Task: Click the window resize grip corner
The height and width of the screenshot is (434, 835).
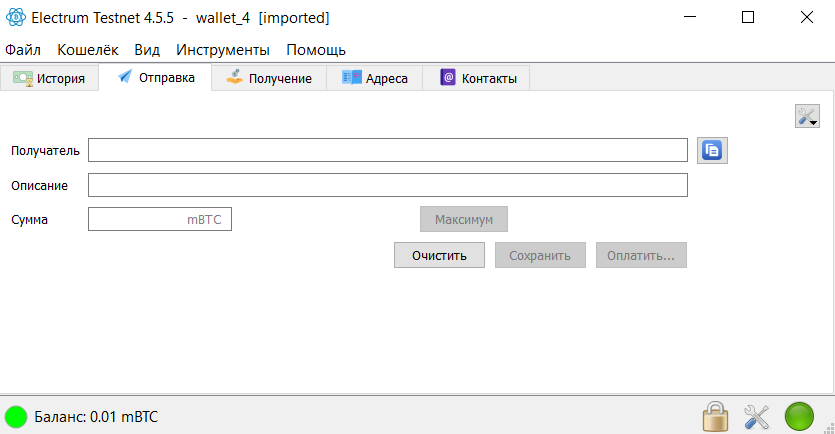Action: coord(829,428)
